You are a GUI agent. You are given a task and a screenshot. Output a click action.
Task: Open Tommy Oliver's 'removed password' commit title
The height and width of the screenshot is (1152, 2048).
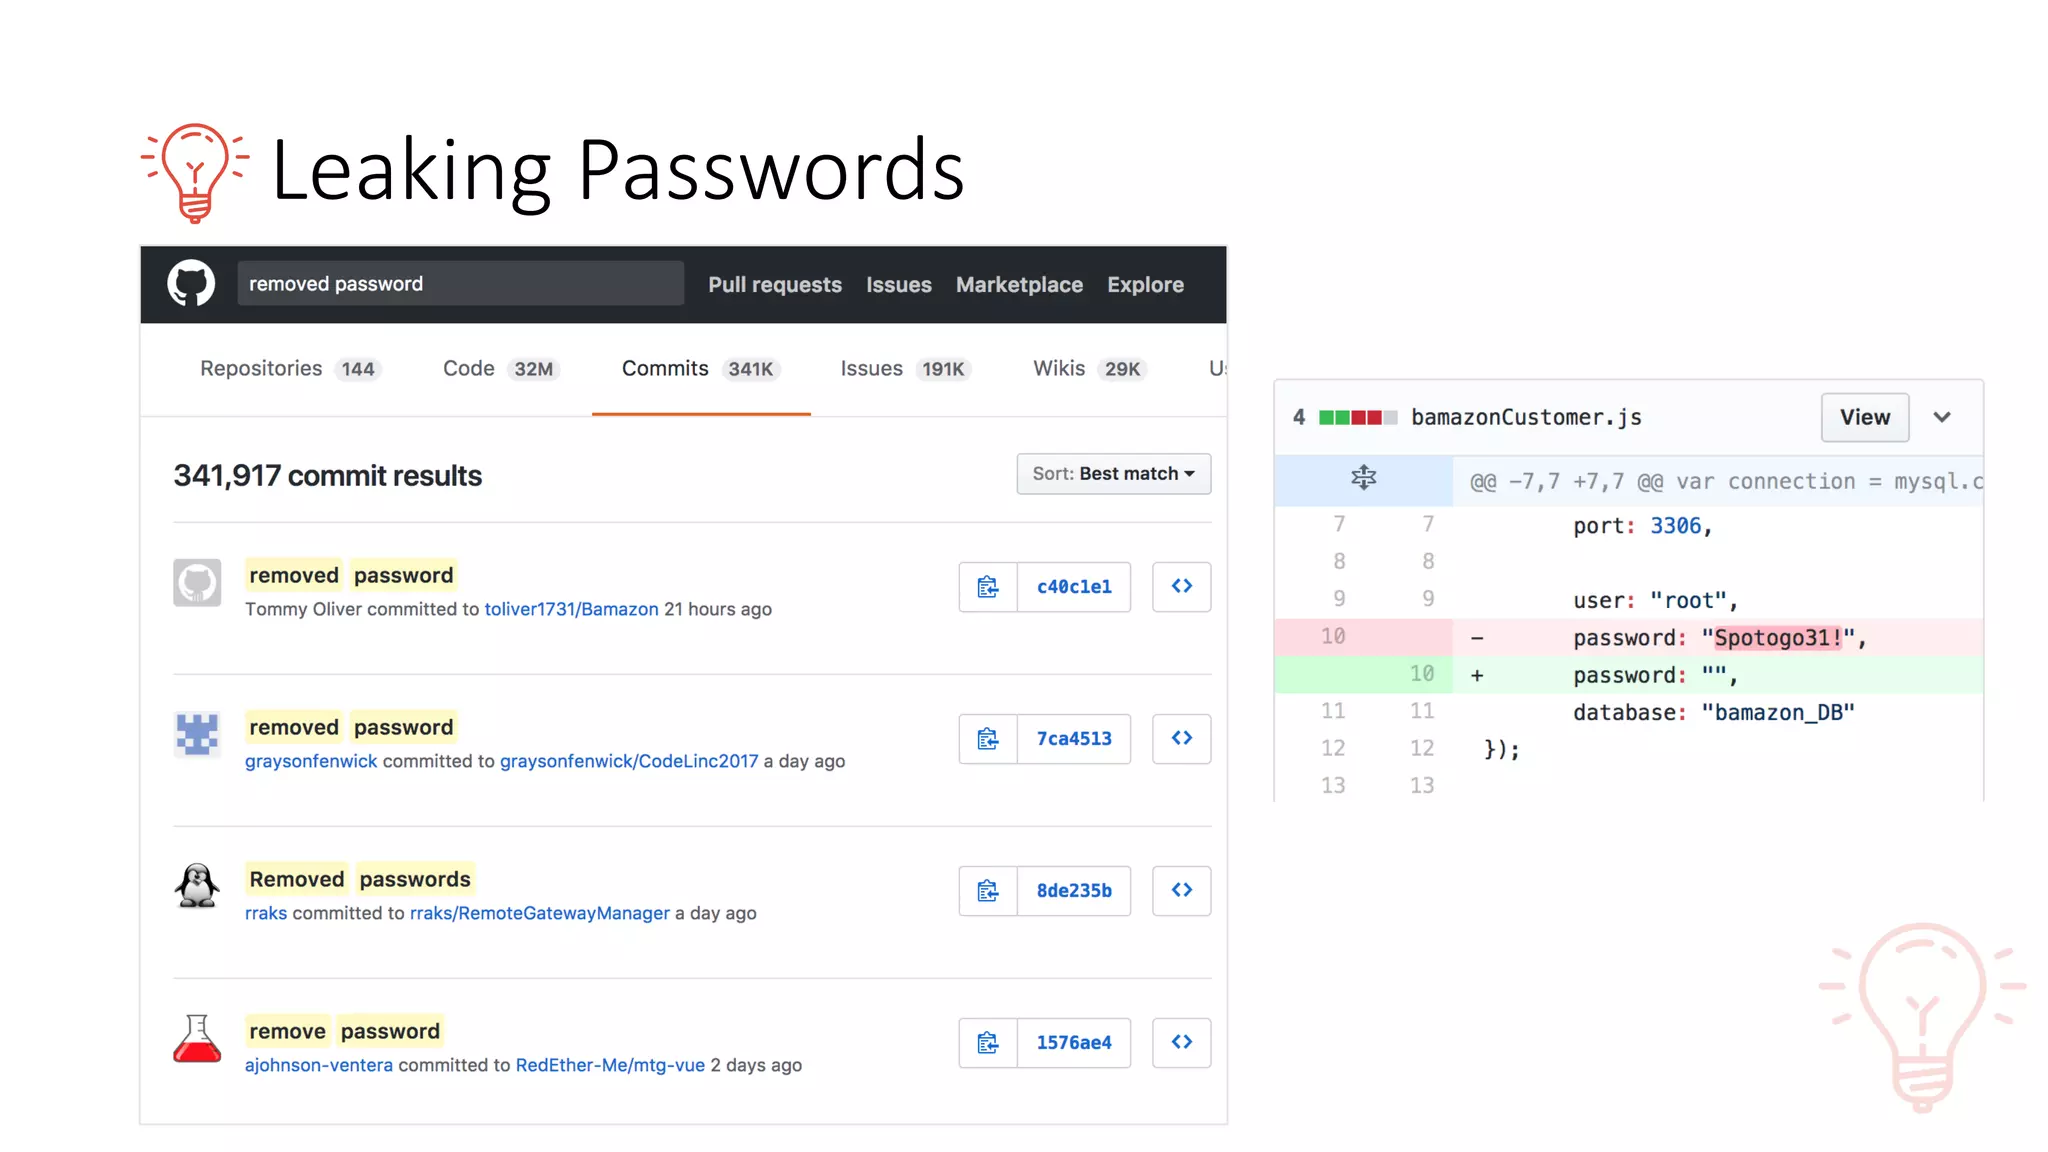tap(351, 576)
